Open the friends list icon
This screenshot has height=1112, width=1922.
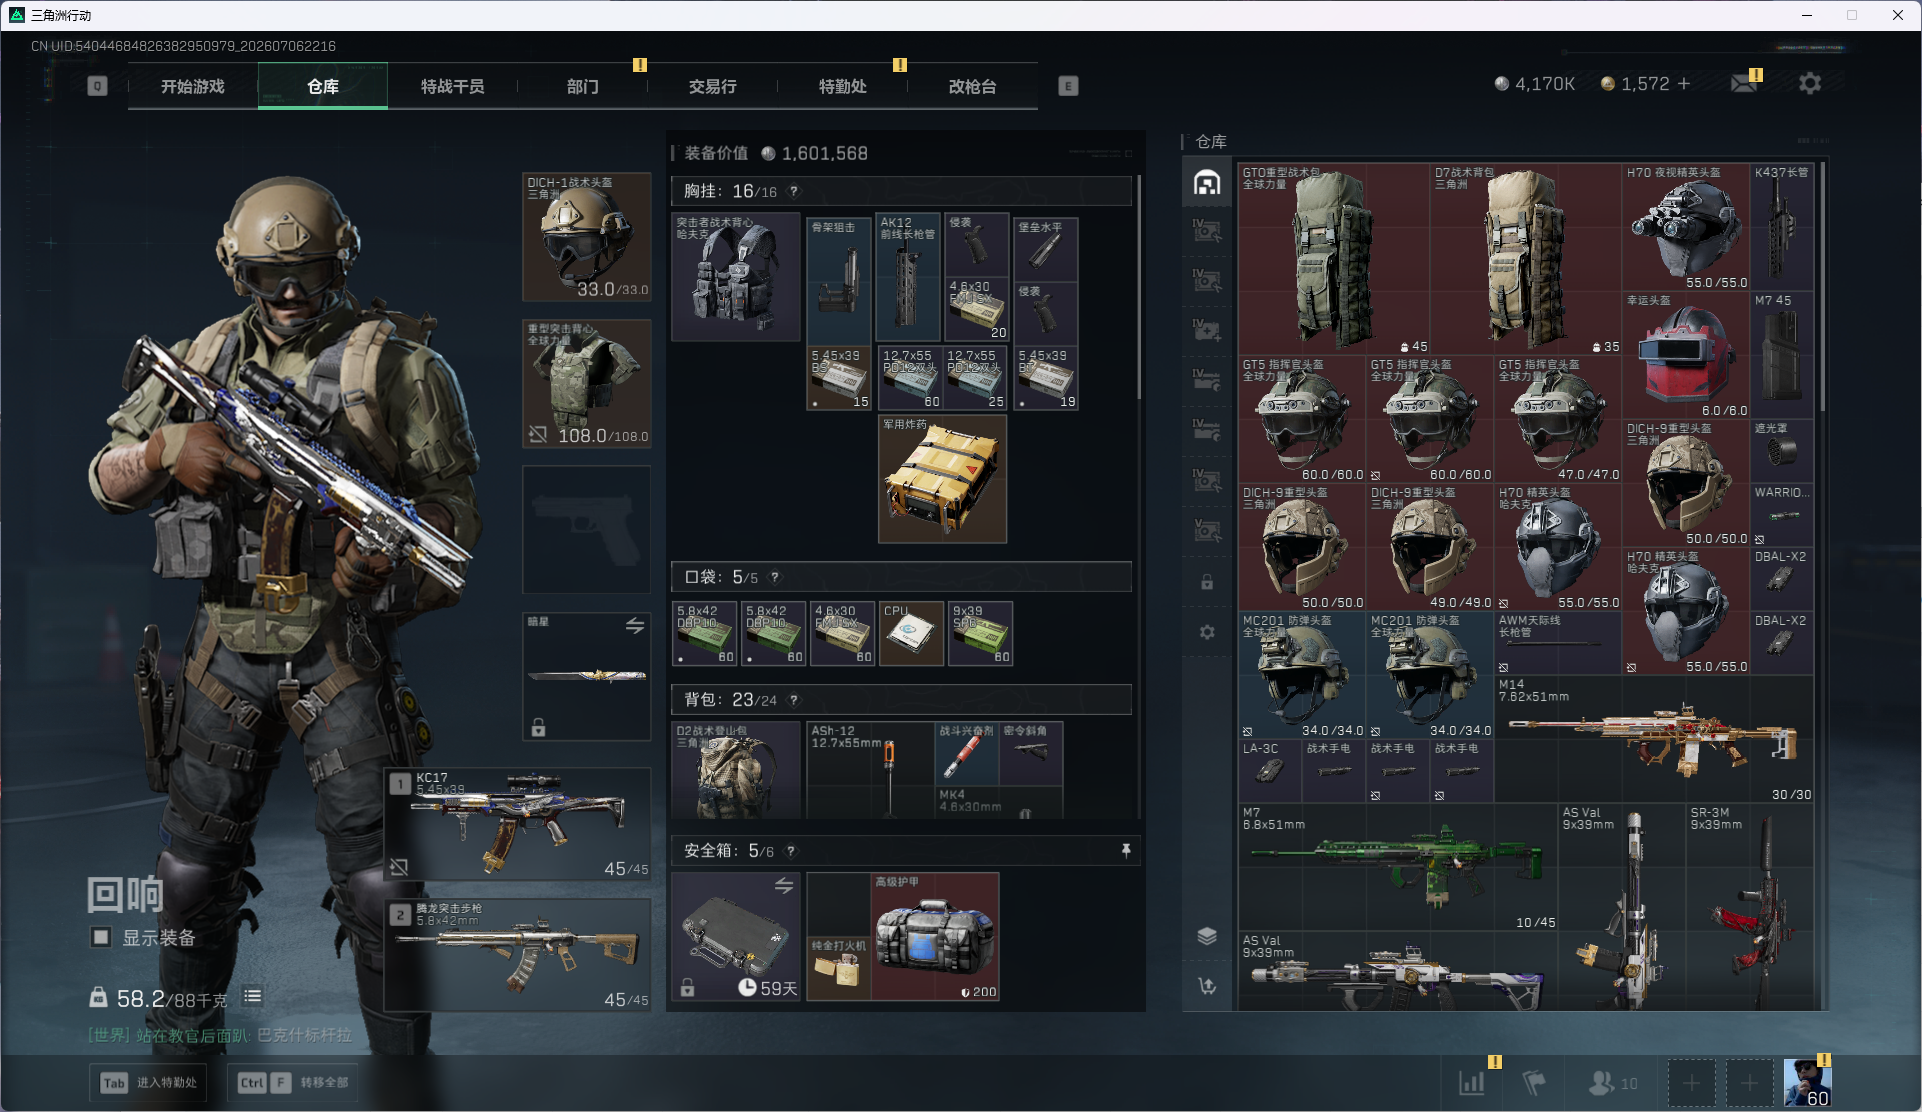point(1603,1082)
